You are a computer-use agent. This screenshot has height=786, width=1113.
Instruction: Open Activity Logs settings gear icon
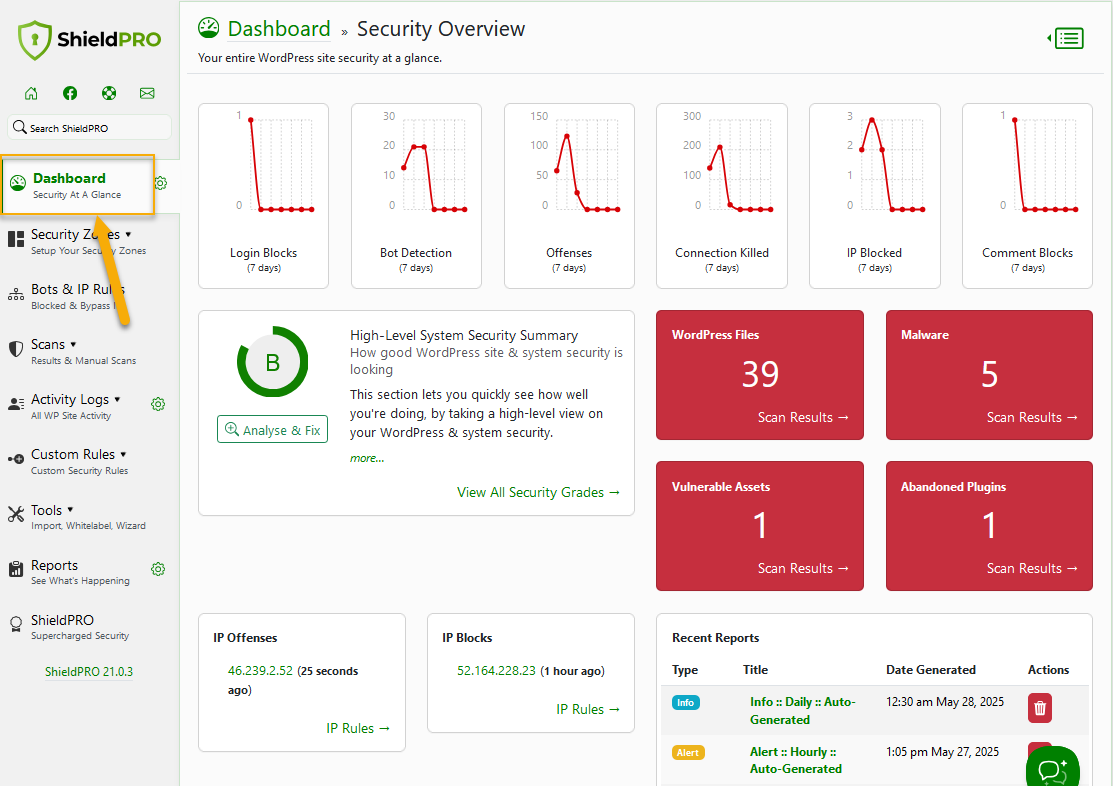(x=158, y=404)
